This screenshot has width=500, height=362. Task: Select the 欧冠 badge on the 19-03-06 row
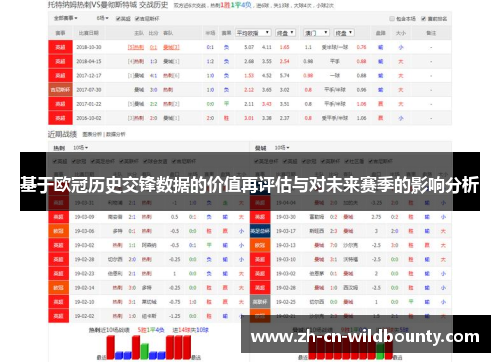pyautogui.click(x=58, y=231)
